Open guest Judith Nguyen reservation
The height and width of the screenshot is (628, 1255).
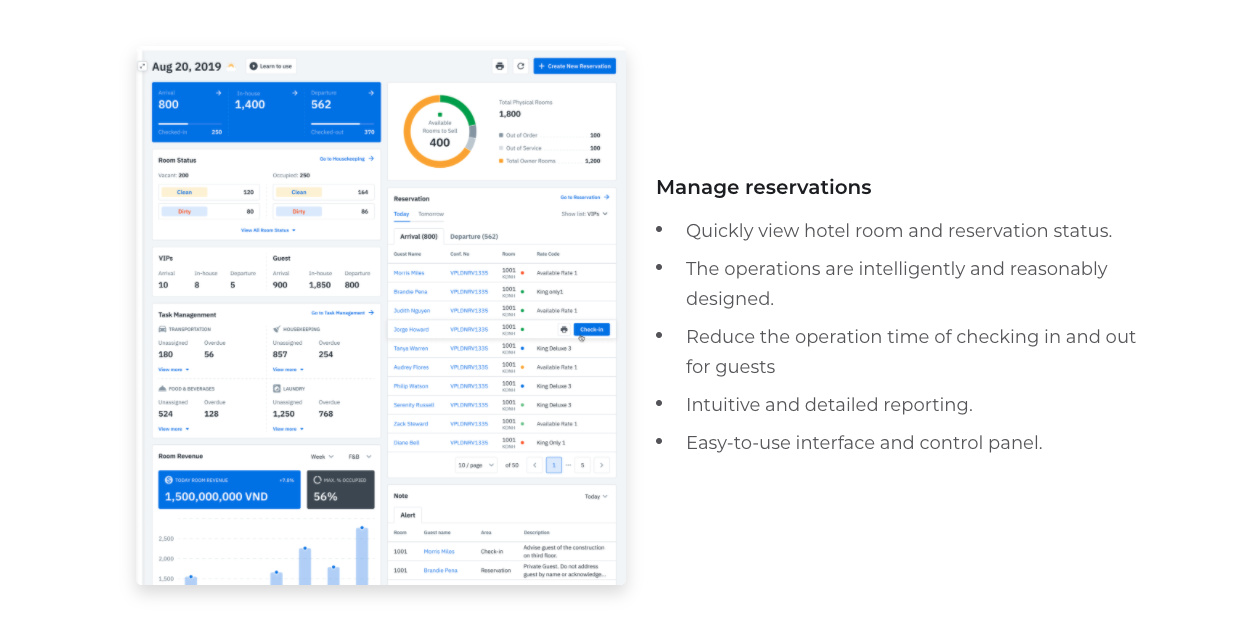click(x=410, y=311)
